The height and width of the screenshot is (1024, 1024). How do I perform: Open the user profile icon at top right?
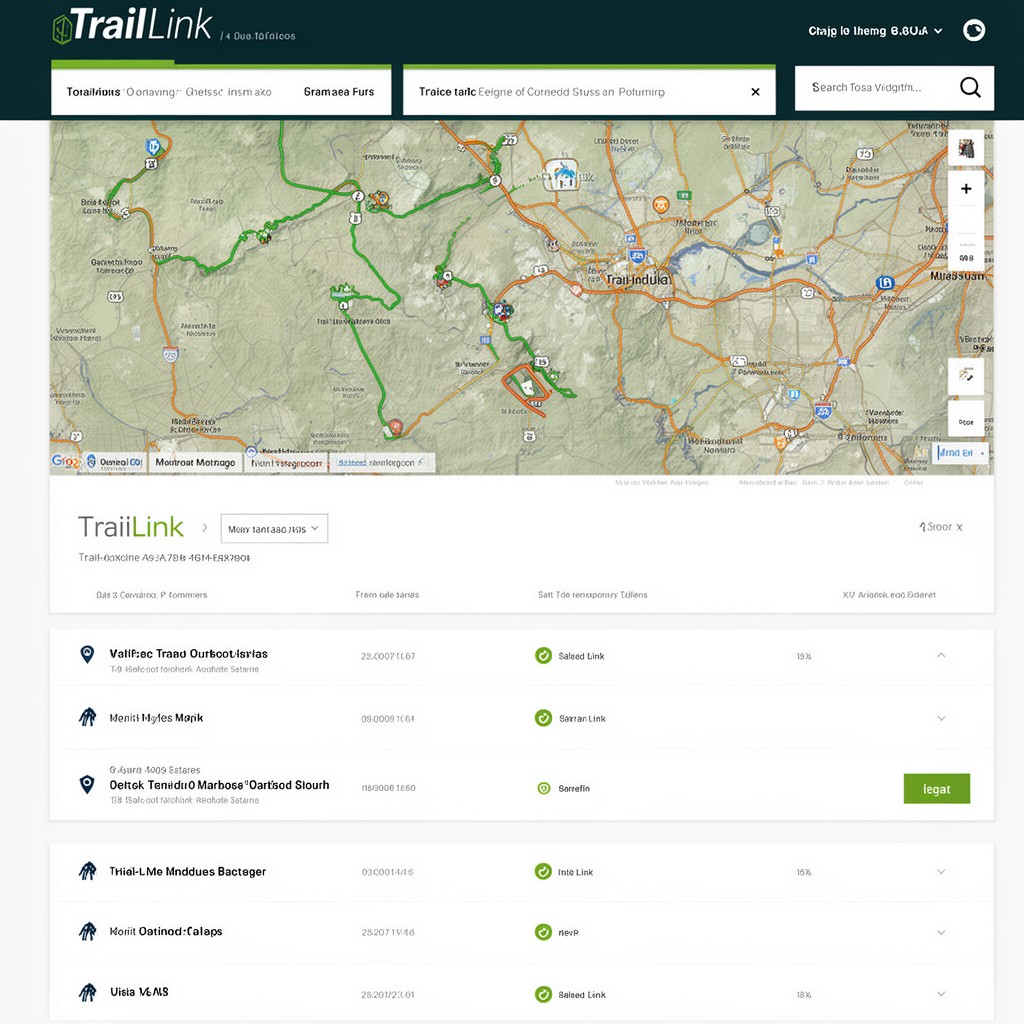[974, 30]
